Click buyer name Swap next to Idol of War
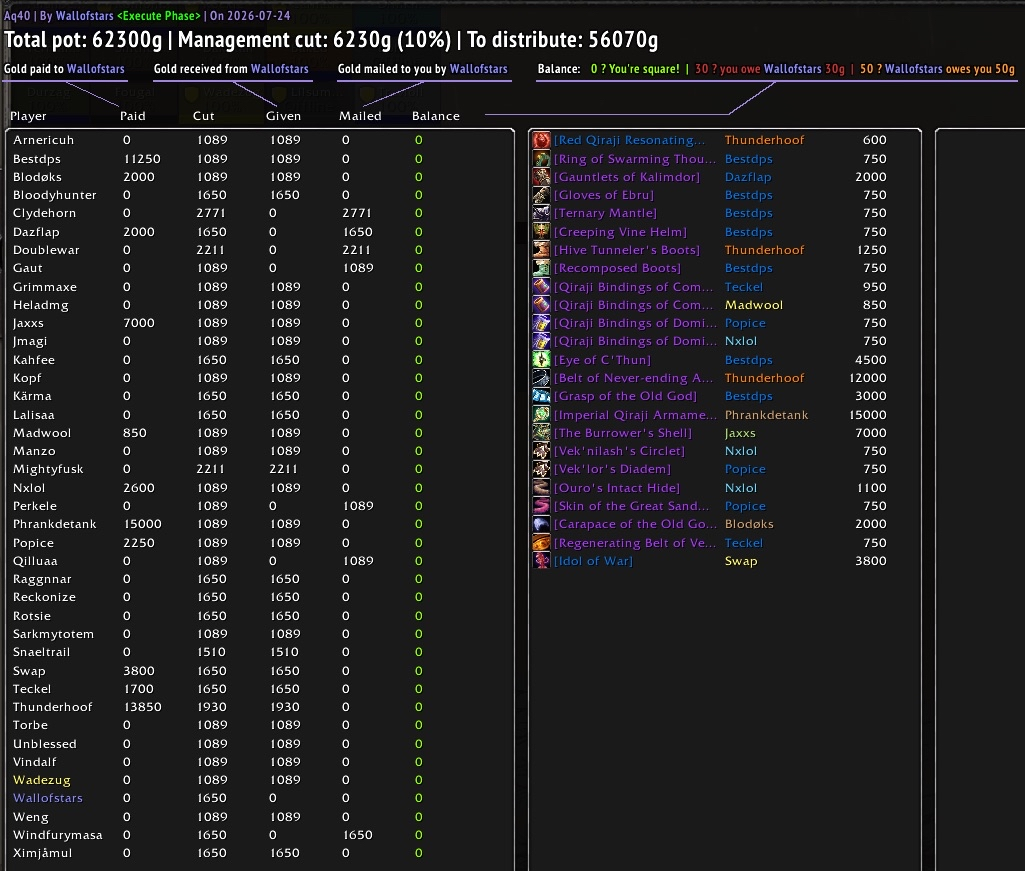This screenshot has width=1025, height=871. (741, 561)
